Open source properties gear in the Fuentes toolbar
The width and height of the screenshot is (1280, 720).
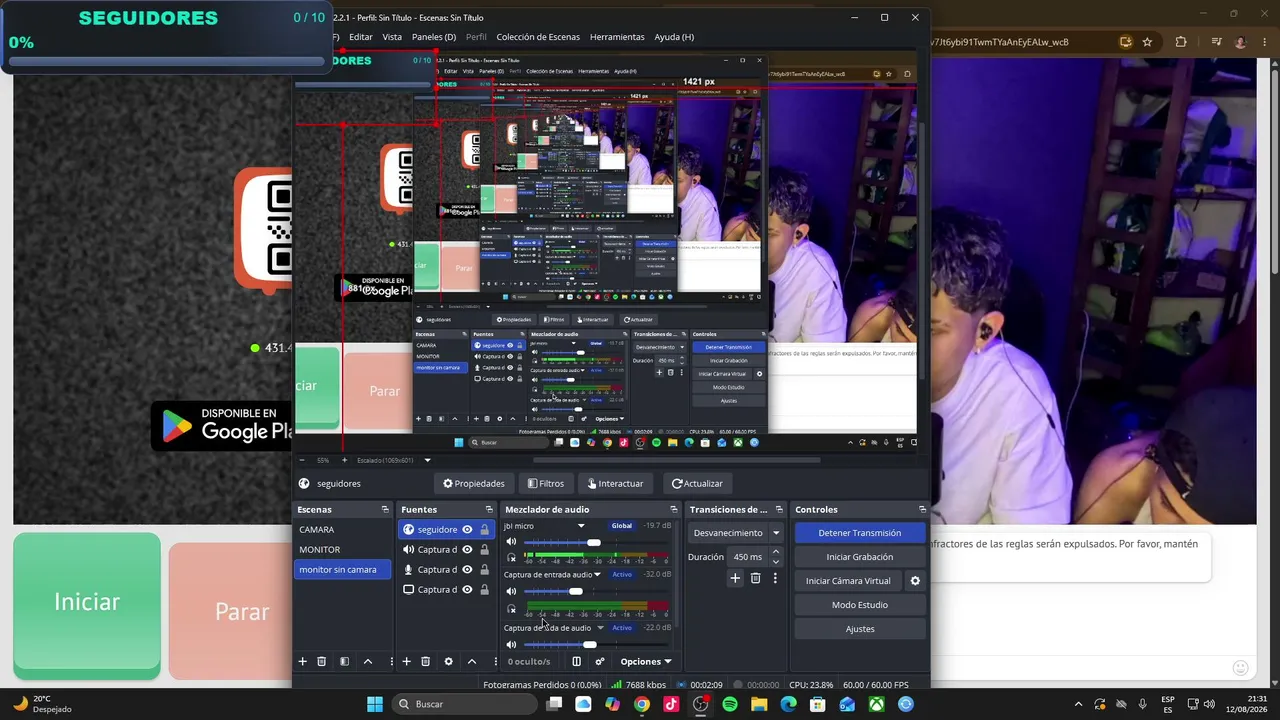[448, 661]
